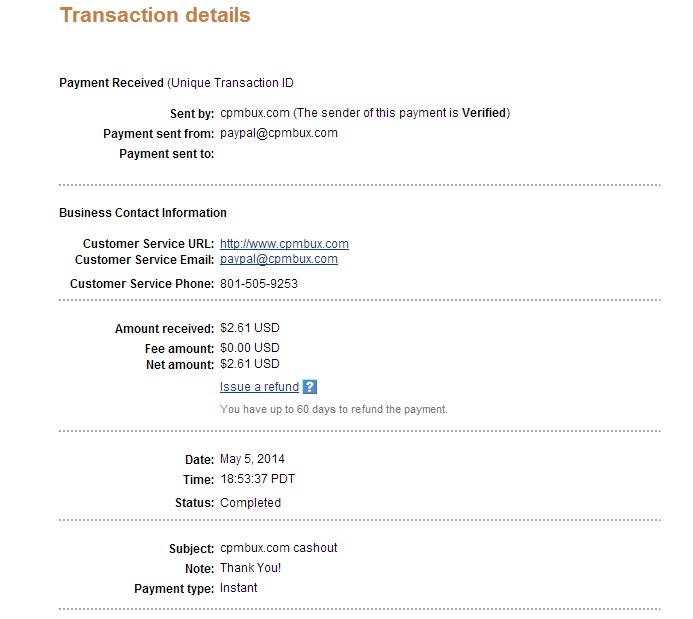Screen dimensions: 693x619
Task: Click the paypal@cpmbux.com Customer Service Email link
Action: coord(279,259)
